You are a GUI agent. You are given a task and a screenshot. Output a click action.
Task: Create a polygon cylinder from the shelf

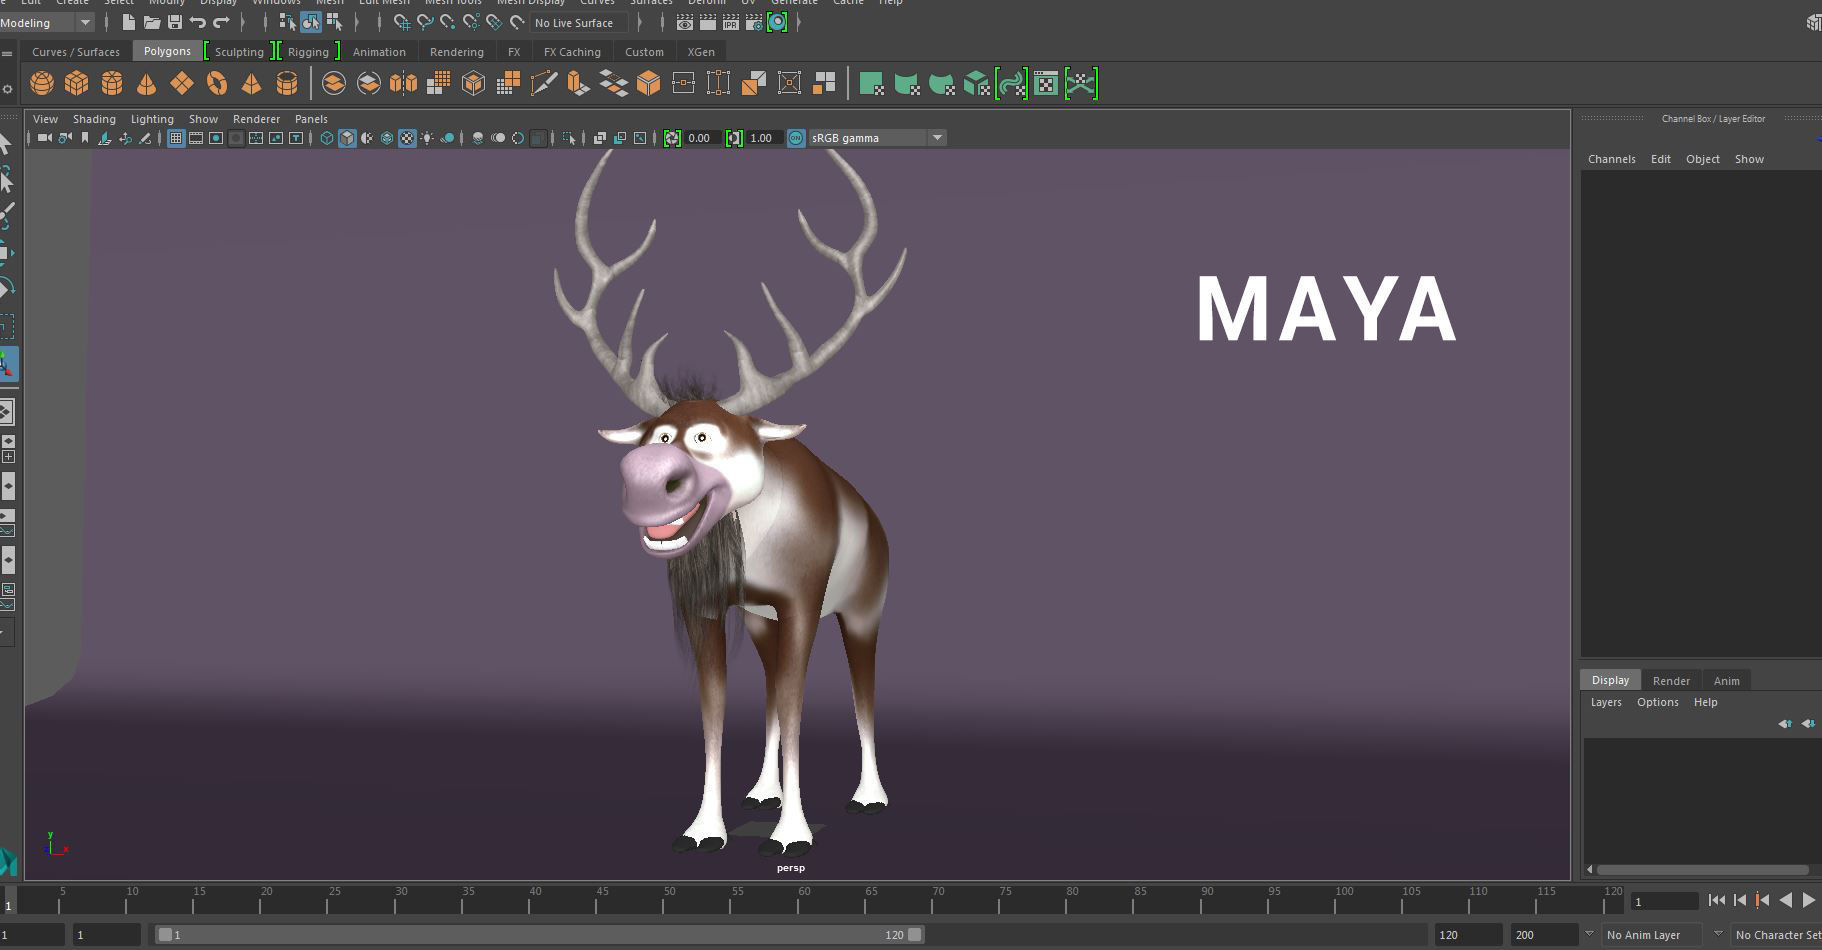coord(112,83)
